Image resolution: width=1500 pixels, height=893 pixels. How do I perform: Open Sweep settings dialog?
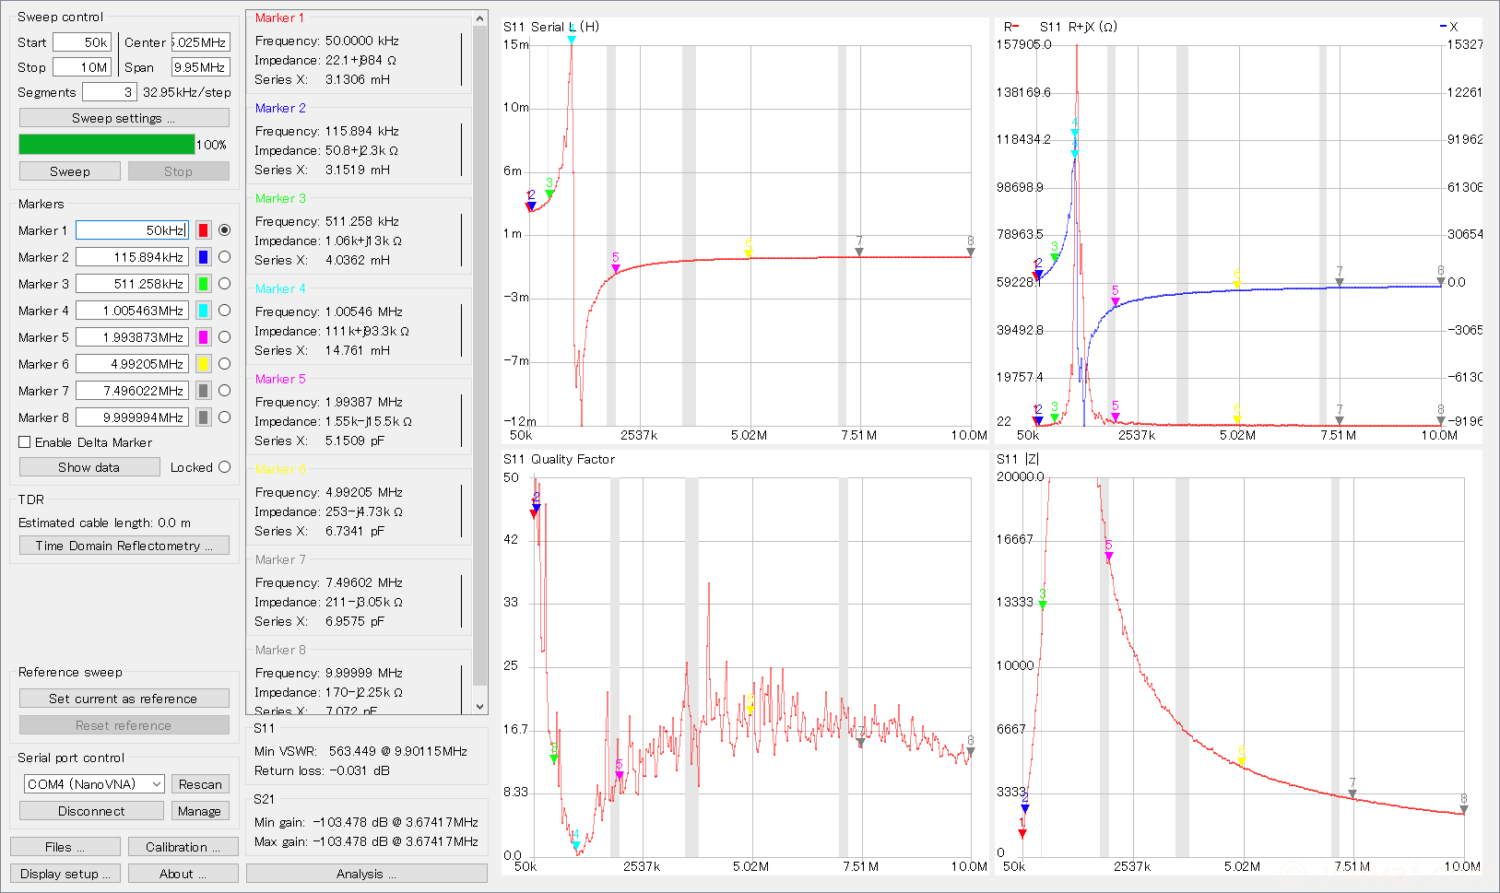[124, 118]
